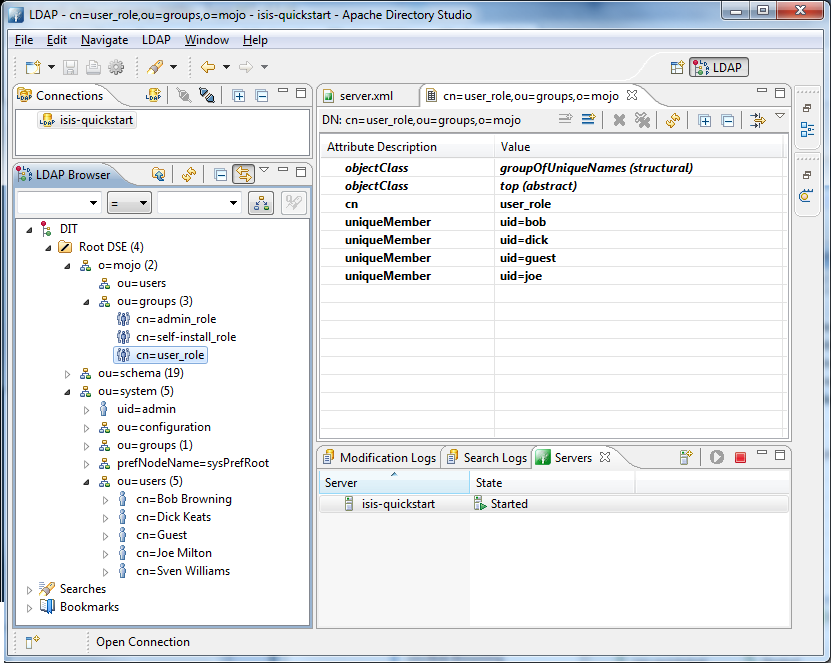This screenshot has height=663, width=831.
Task: Open the LDAP menu
Action: click(x=156, y=40)
